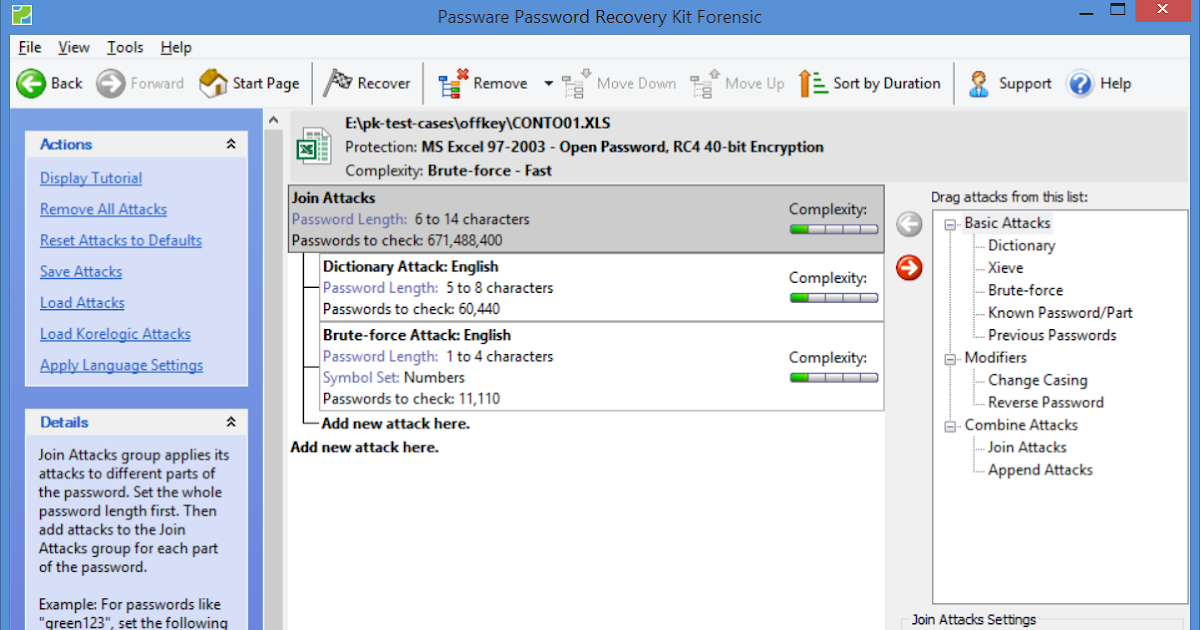Select Known Password/Part in the tree
This screenshot has width=1200, height=630.
pos(1060,312)
